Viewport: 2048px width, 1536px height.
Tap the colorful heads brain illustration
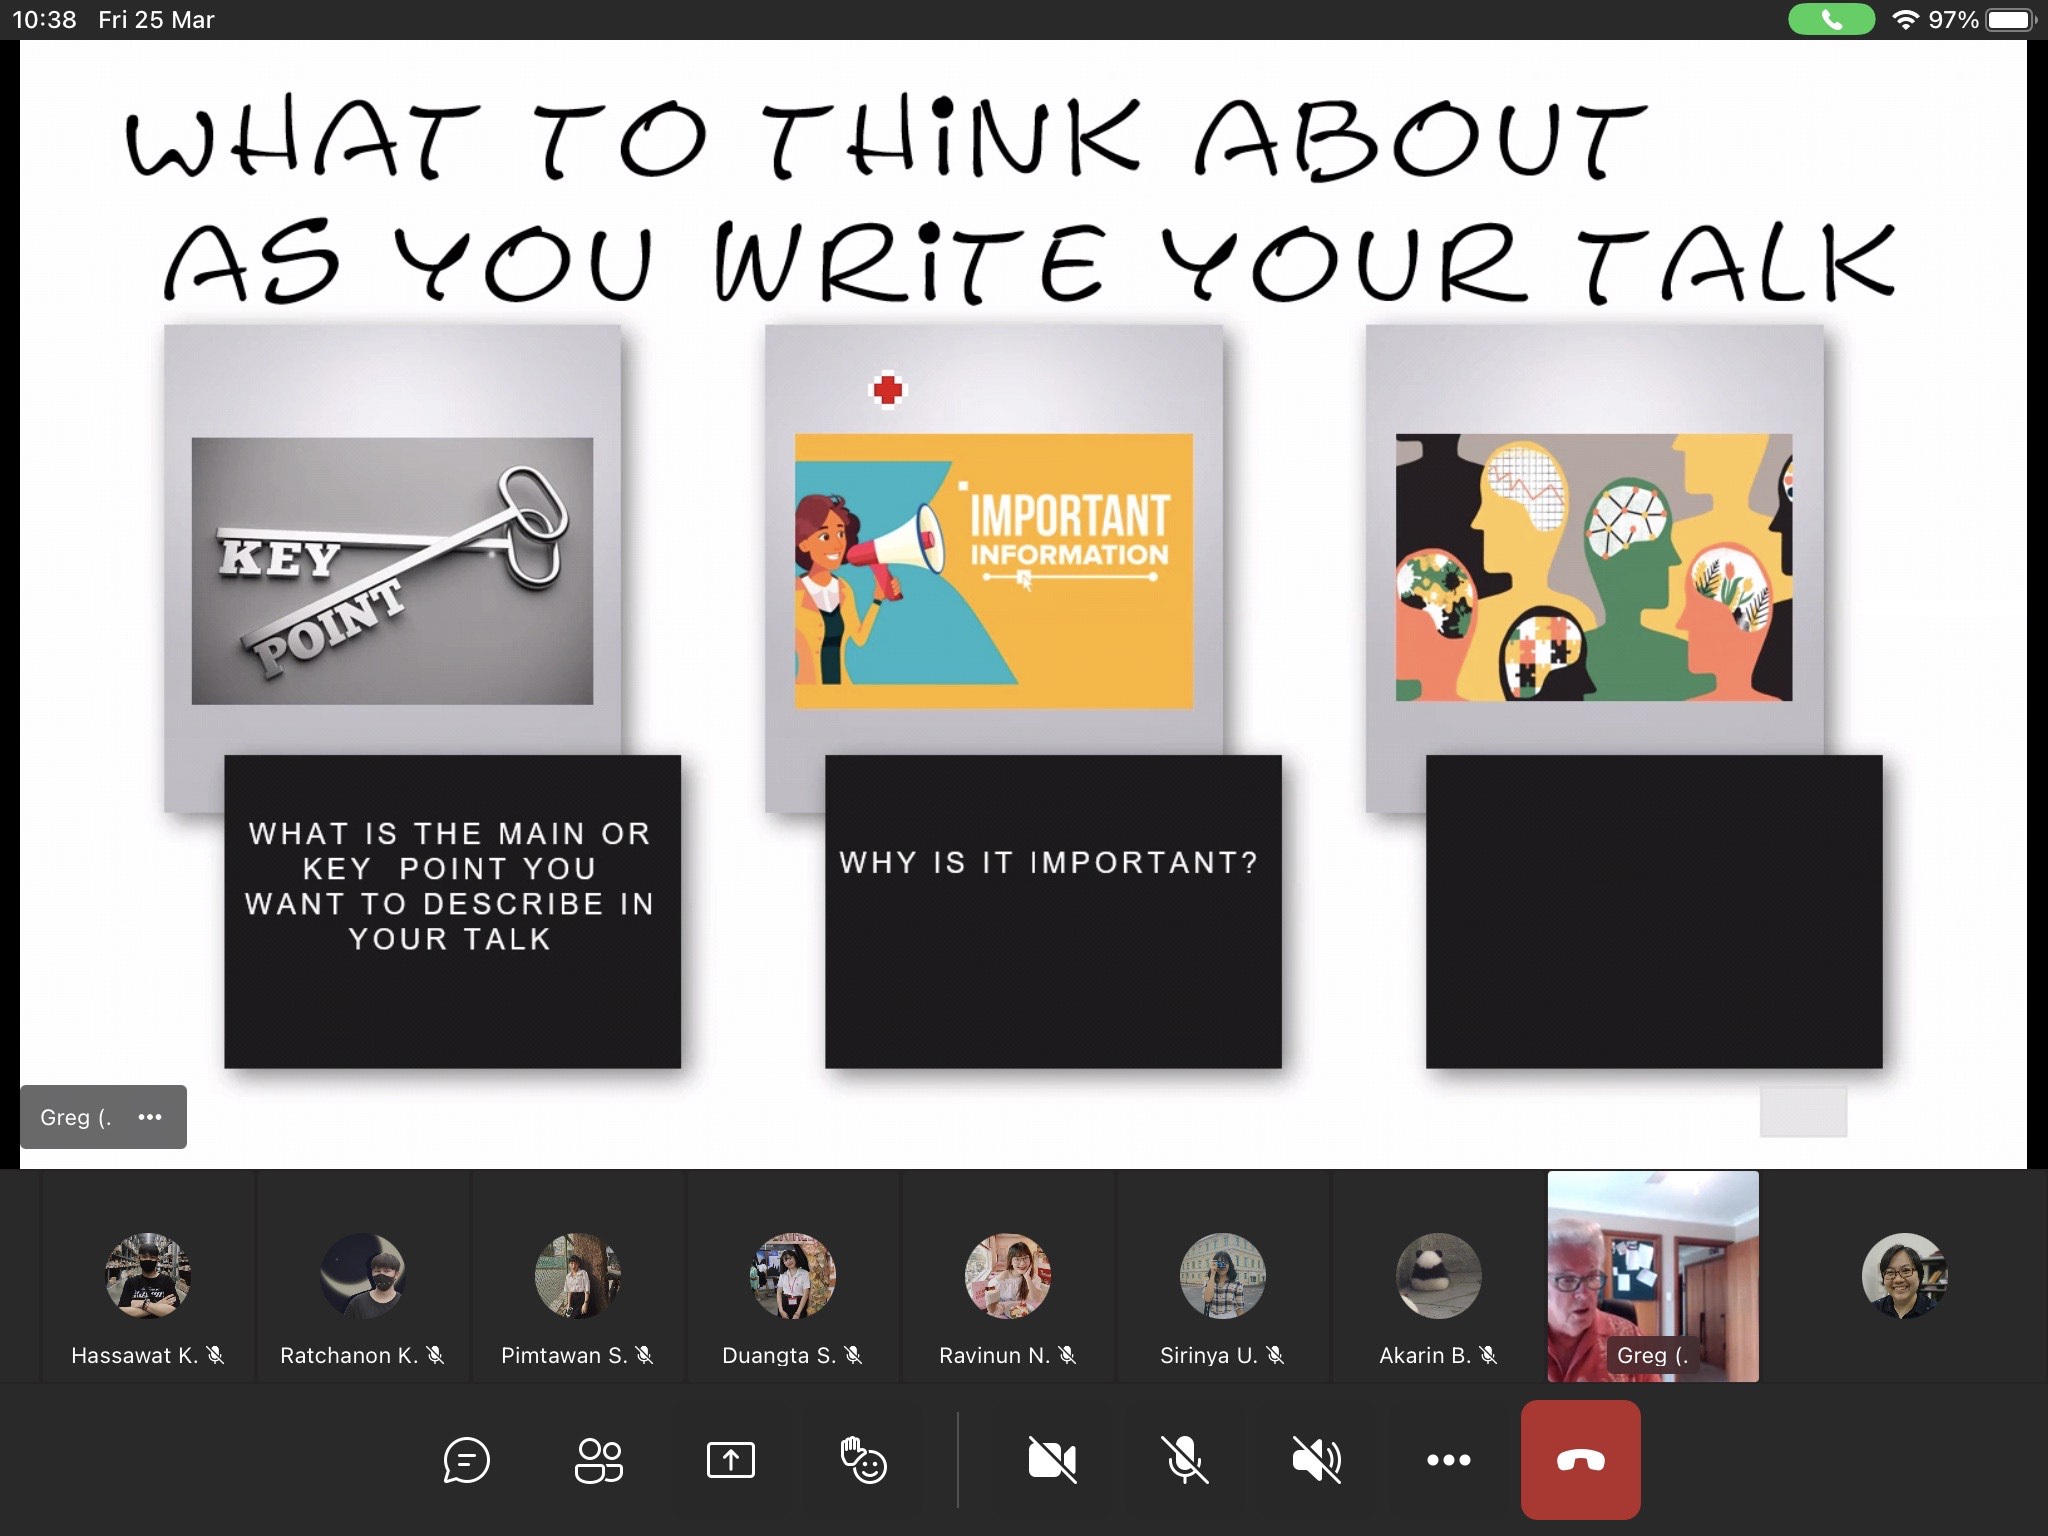click(x=1594, y=567)
